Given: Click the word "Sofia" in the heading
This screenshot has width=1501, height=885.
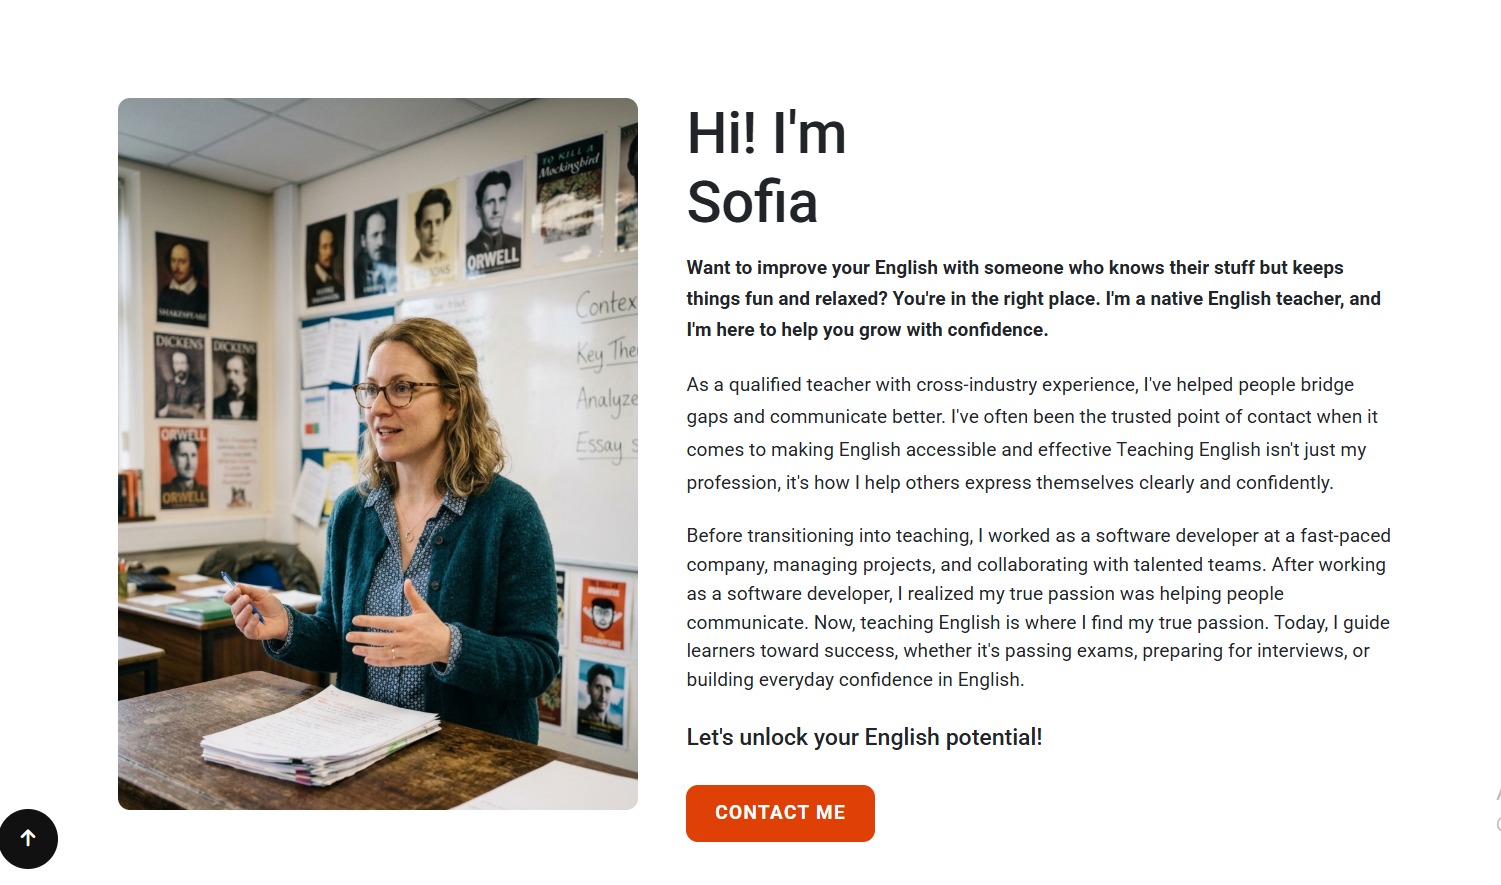Looking at the screenshot, I should tap(752, 202).
